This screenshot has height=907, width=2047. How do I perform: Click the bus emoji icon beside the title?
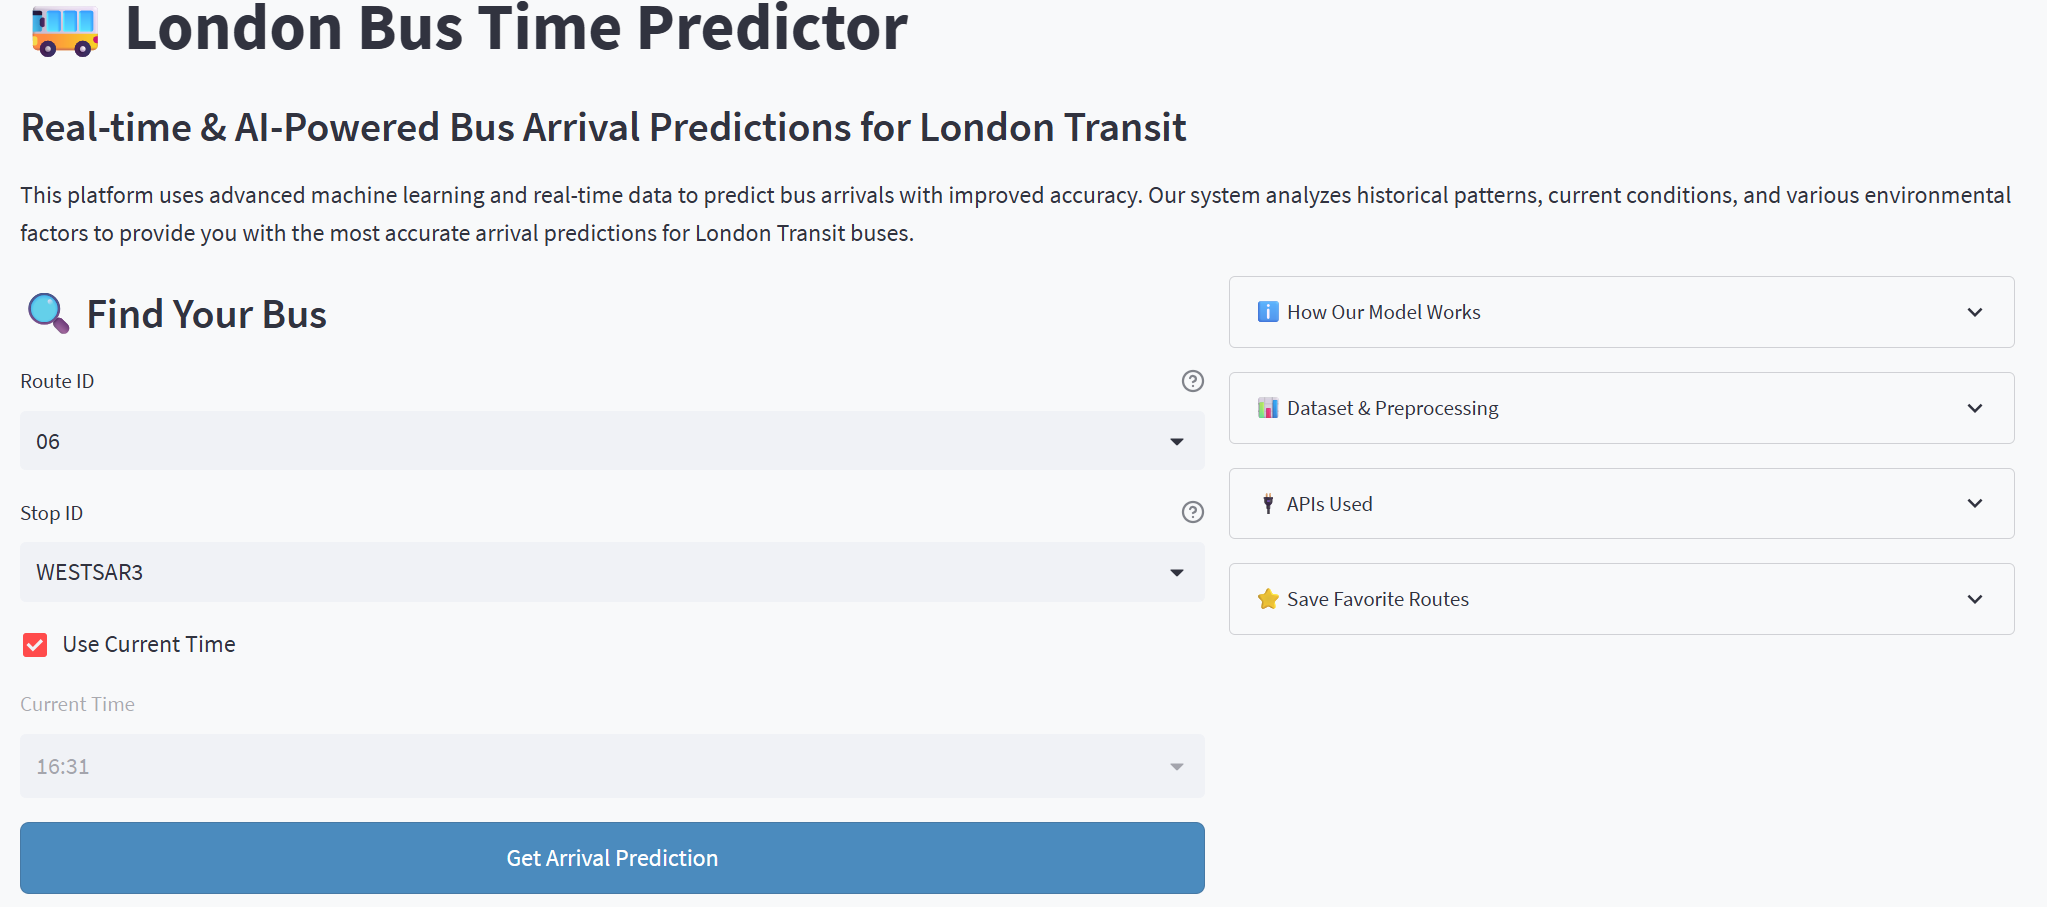click(65, 30)
